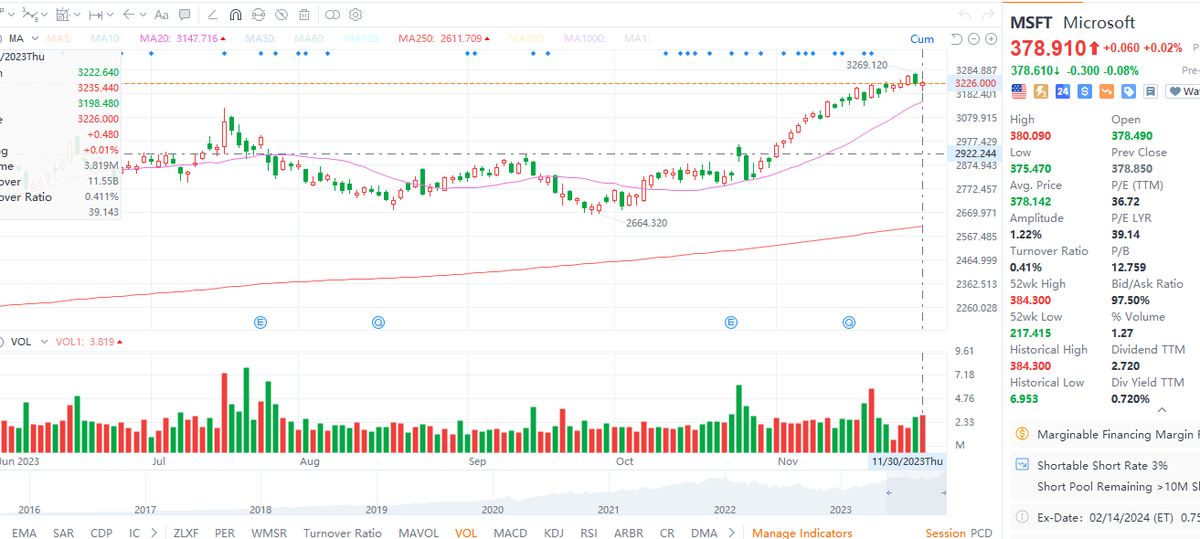Click the orange downtrend short icon
Image resolution: width=1200 pixels, height=539 pixels.
pos(1107,91)
